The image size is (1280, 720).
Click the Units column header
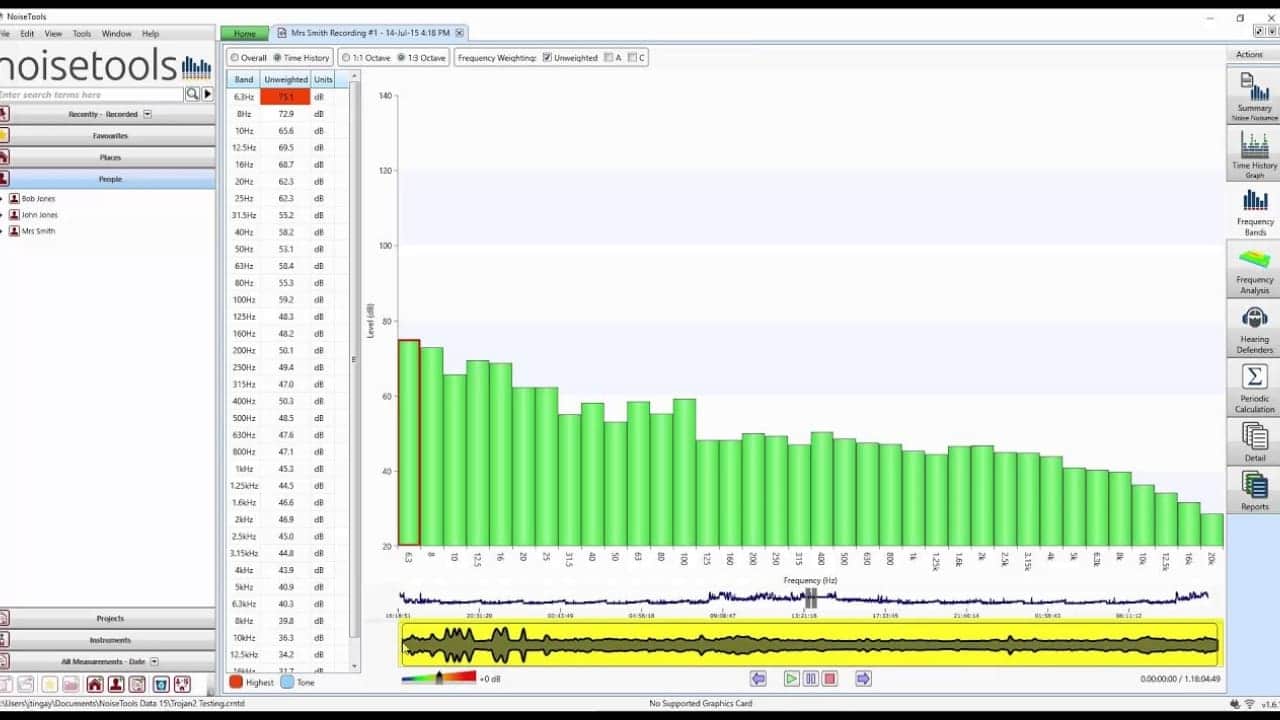pos(323,79)
